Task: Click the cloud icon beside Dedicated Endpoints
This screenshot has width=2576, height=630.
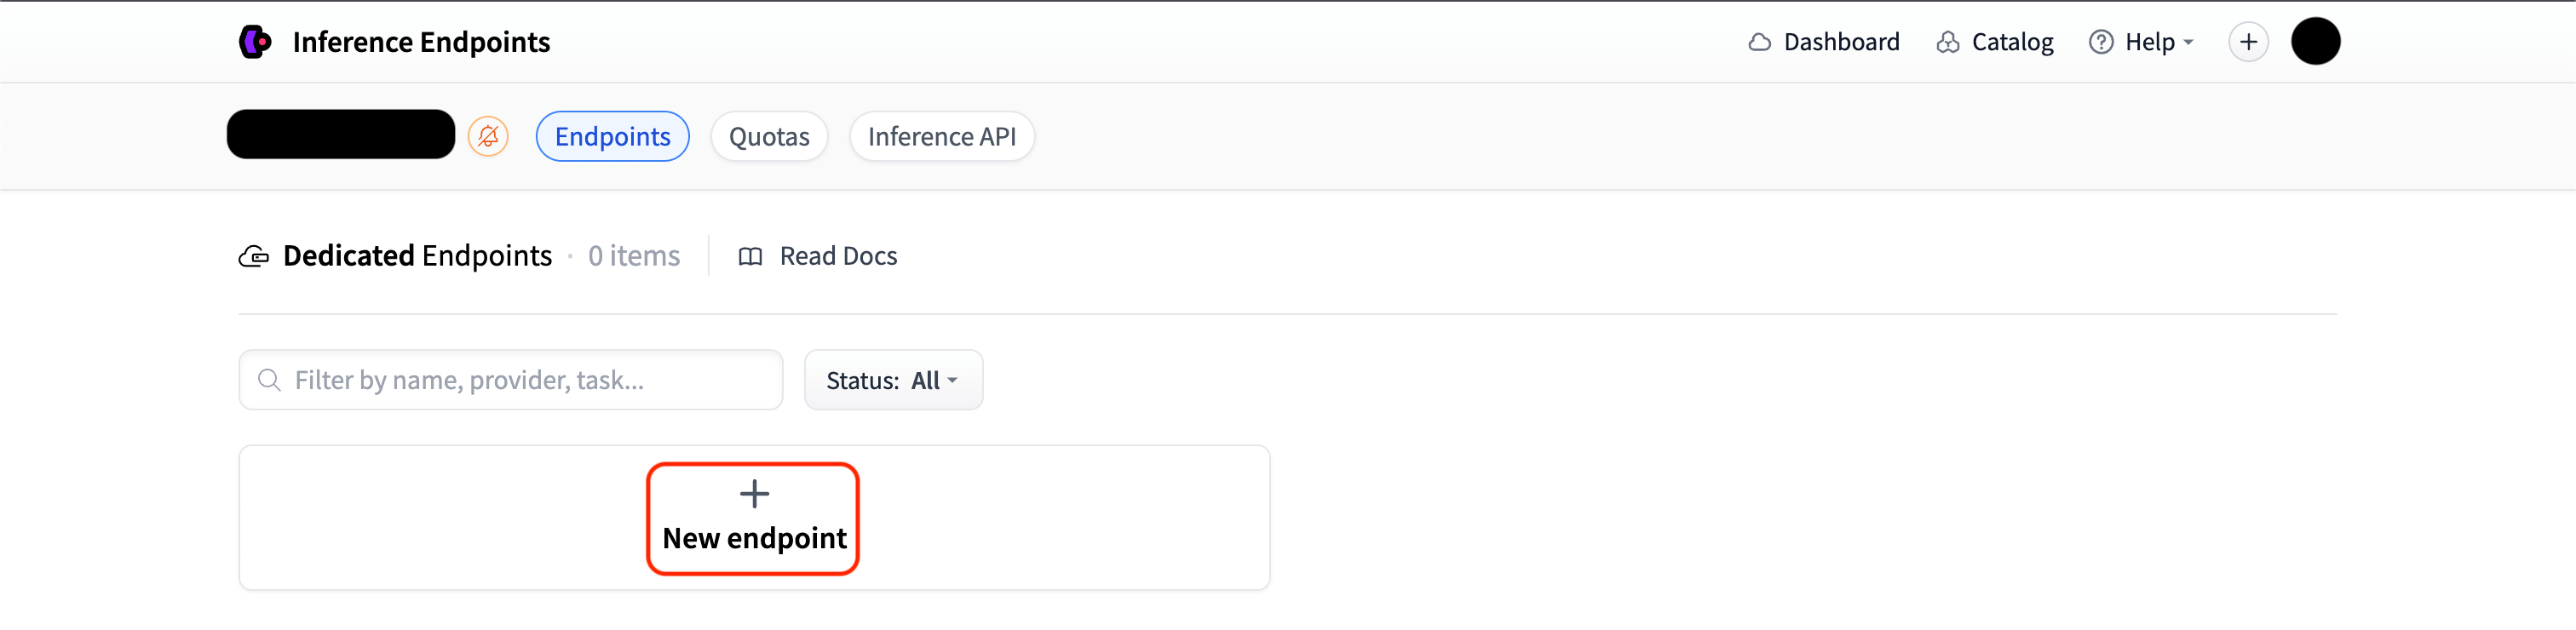Action: pos(255,256)
